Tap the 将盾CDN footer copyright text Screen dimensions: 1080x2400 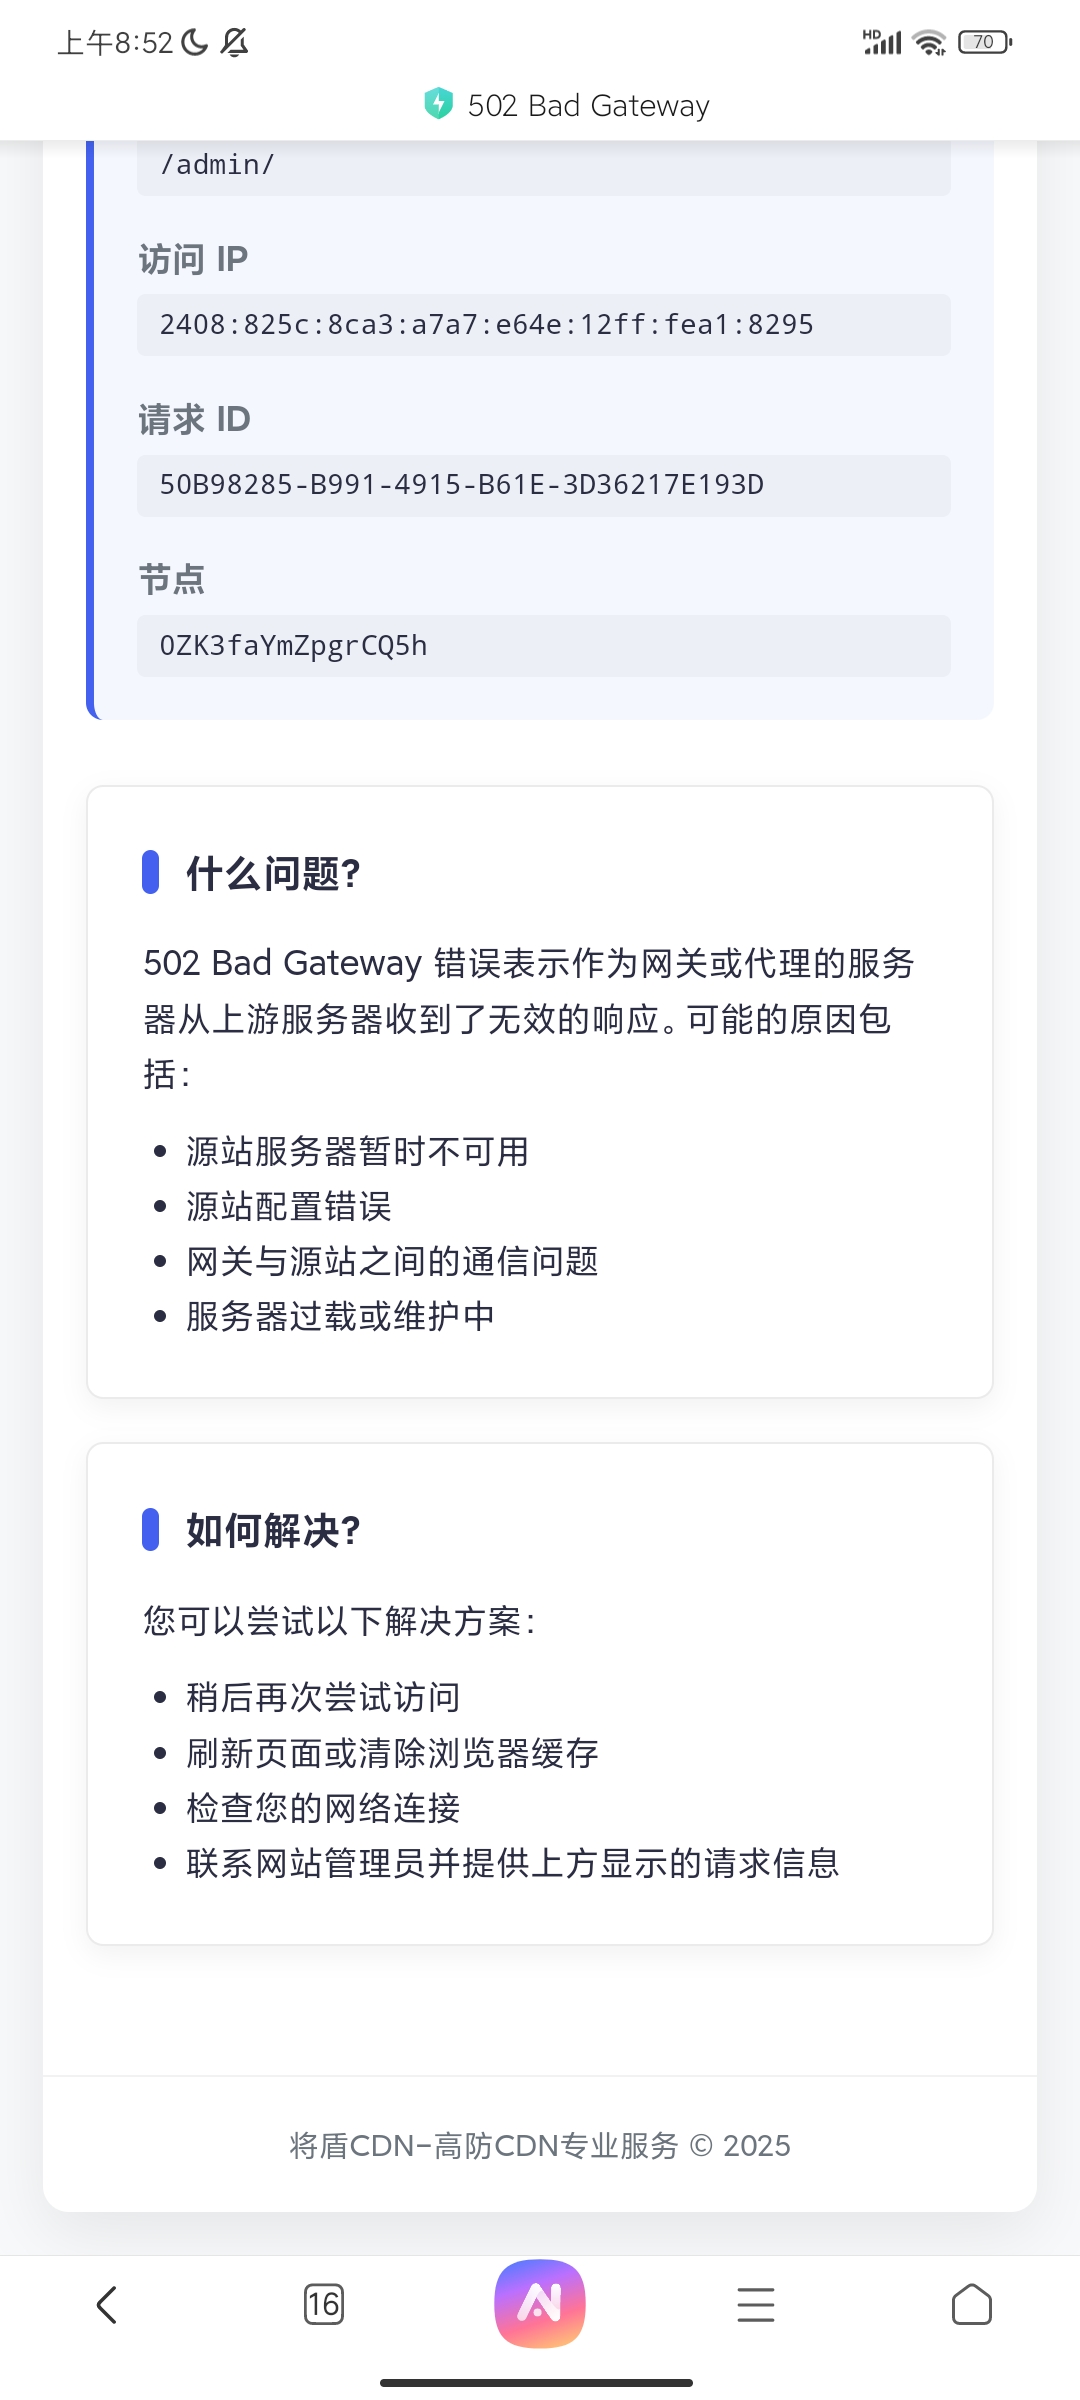[540, 2145]
